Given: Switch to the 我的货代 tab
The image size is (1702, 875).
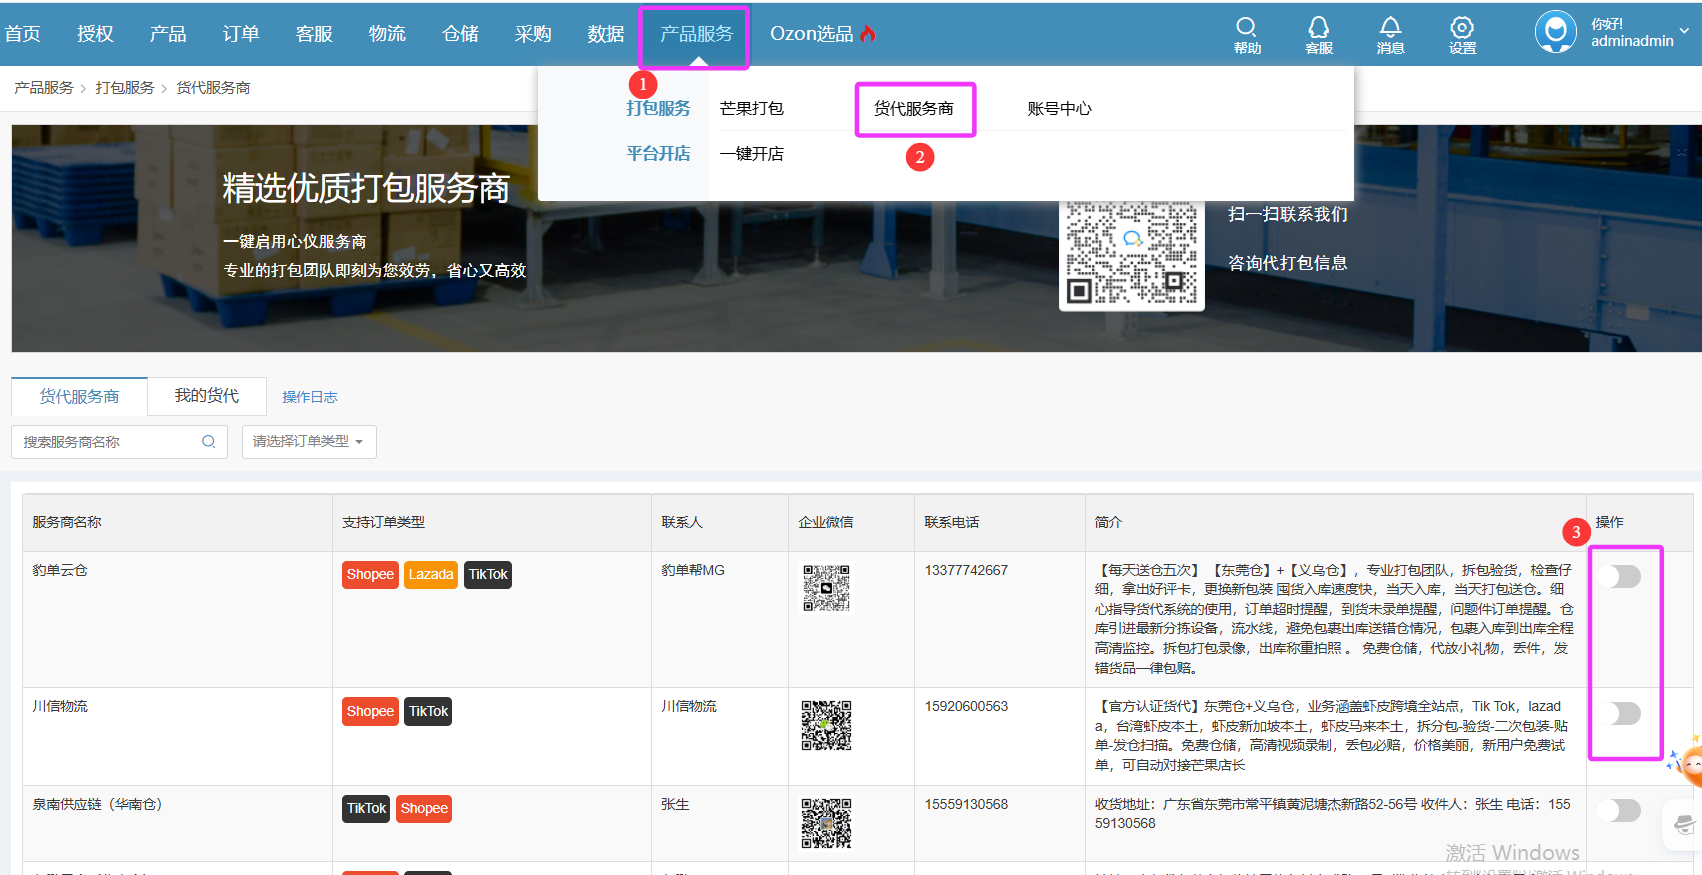Looking at the screenshot, I should point(207,396).
